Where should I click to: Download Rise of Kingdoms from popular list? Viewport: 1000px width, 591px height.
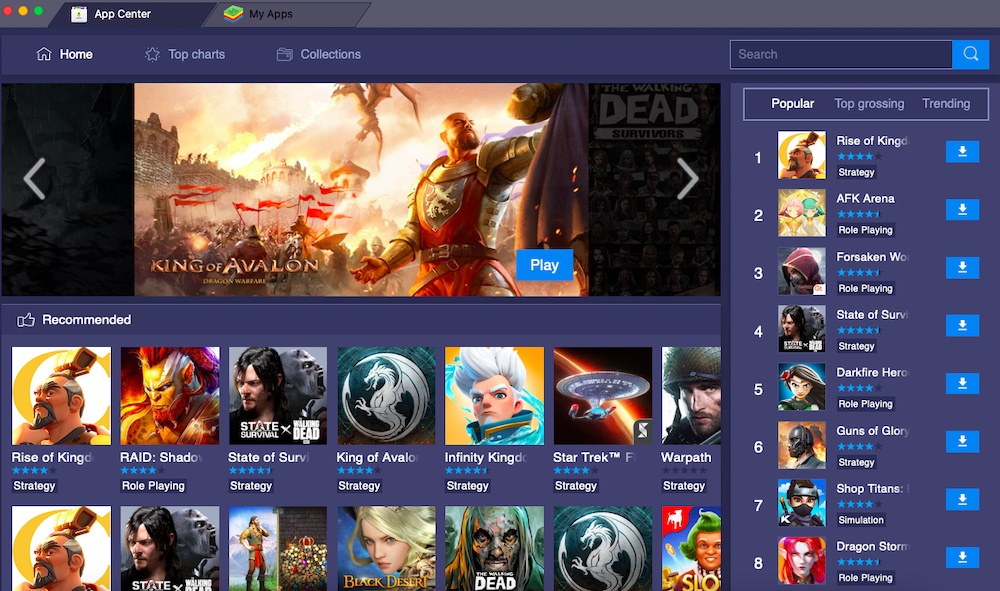tap(962, 152)
